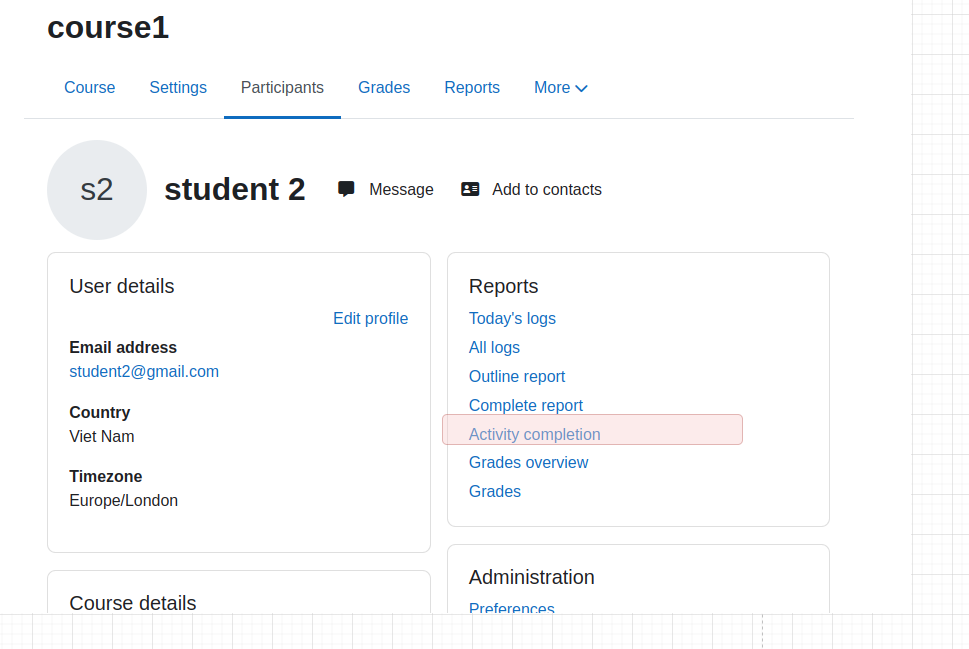
Task: Expand the More dropdown menu
Action: coord(561,88)
